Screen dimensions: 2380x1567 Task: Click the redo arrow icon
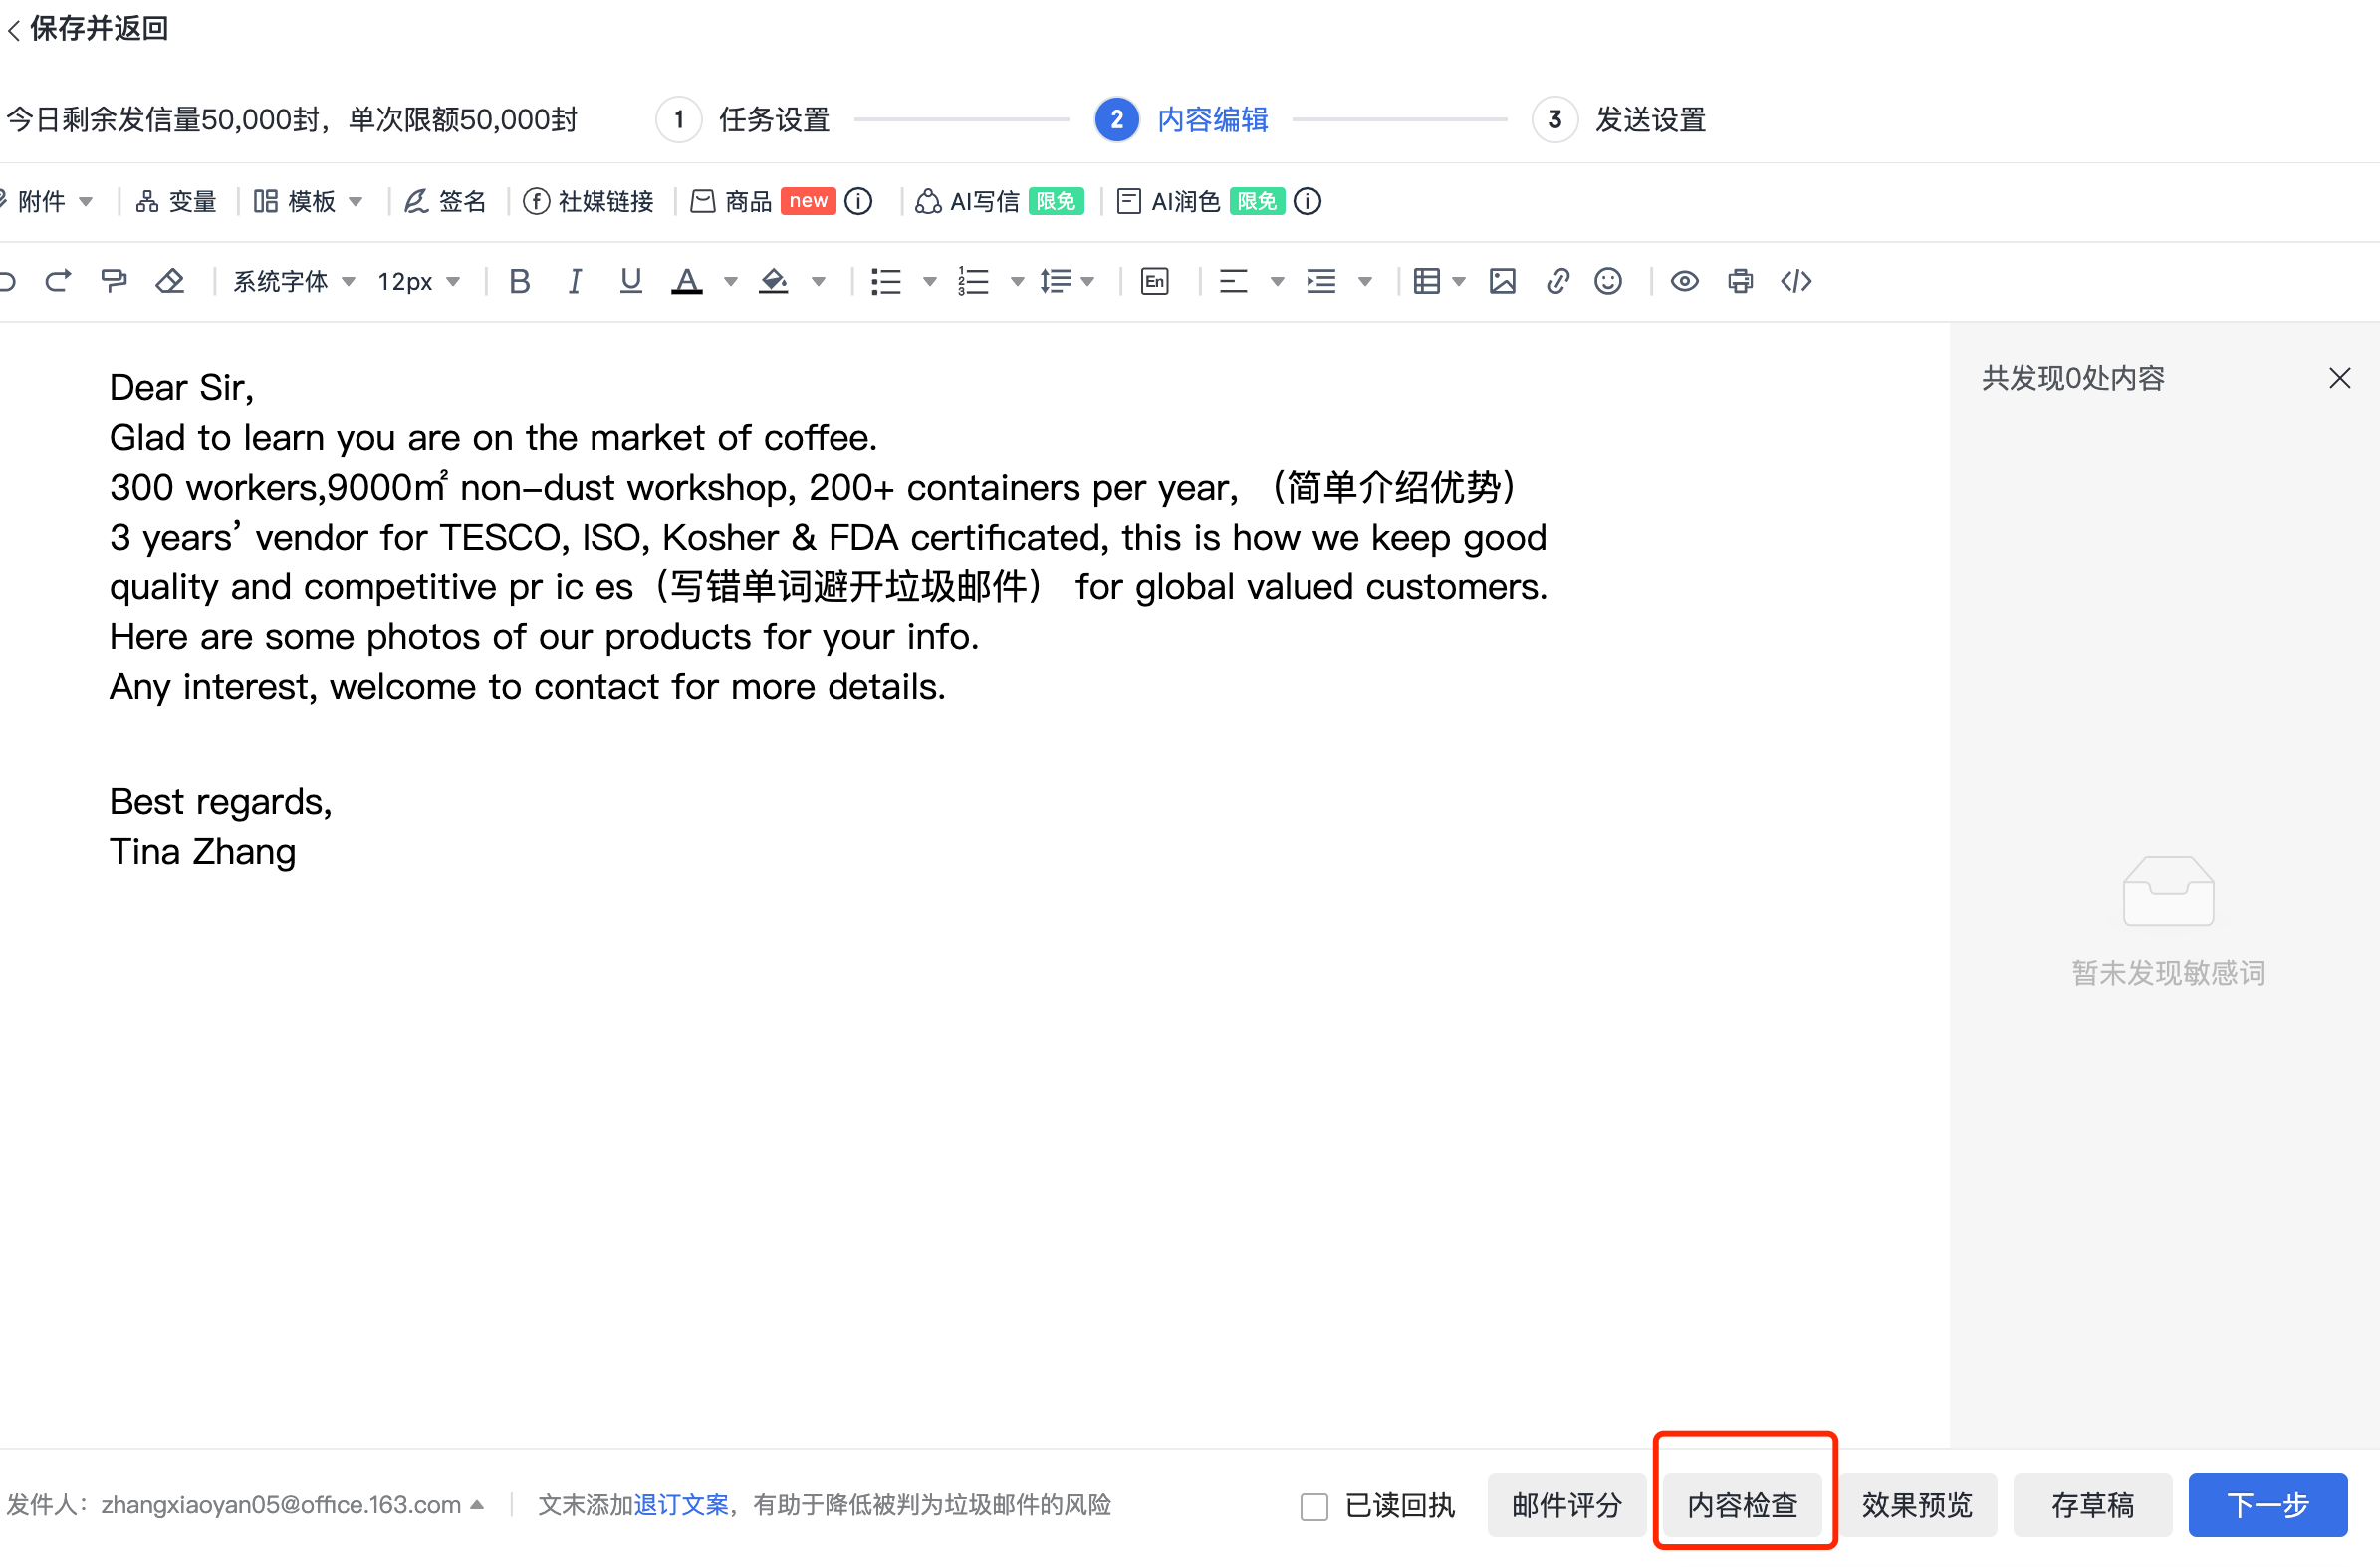pyautogui.click(x=58, y=281)
